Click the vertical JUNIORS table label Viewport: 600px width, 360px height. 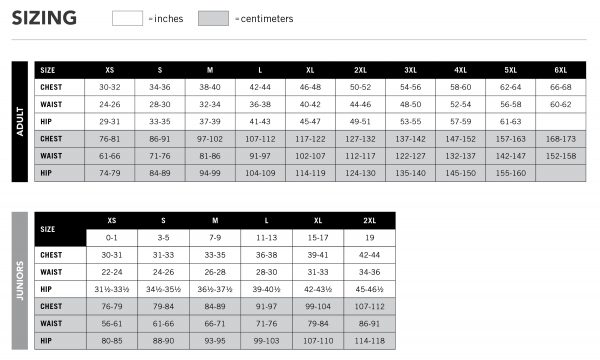[x=20, y=281]
